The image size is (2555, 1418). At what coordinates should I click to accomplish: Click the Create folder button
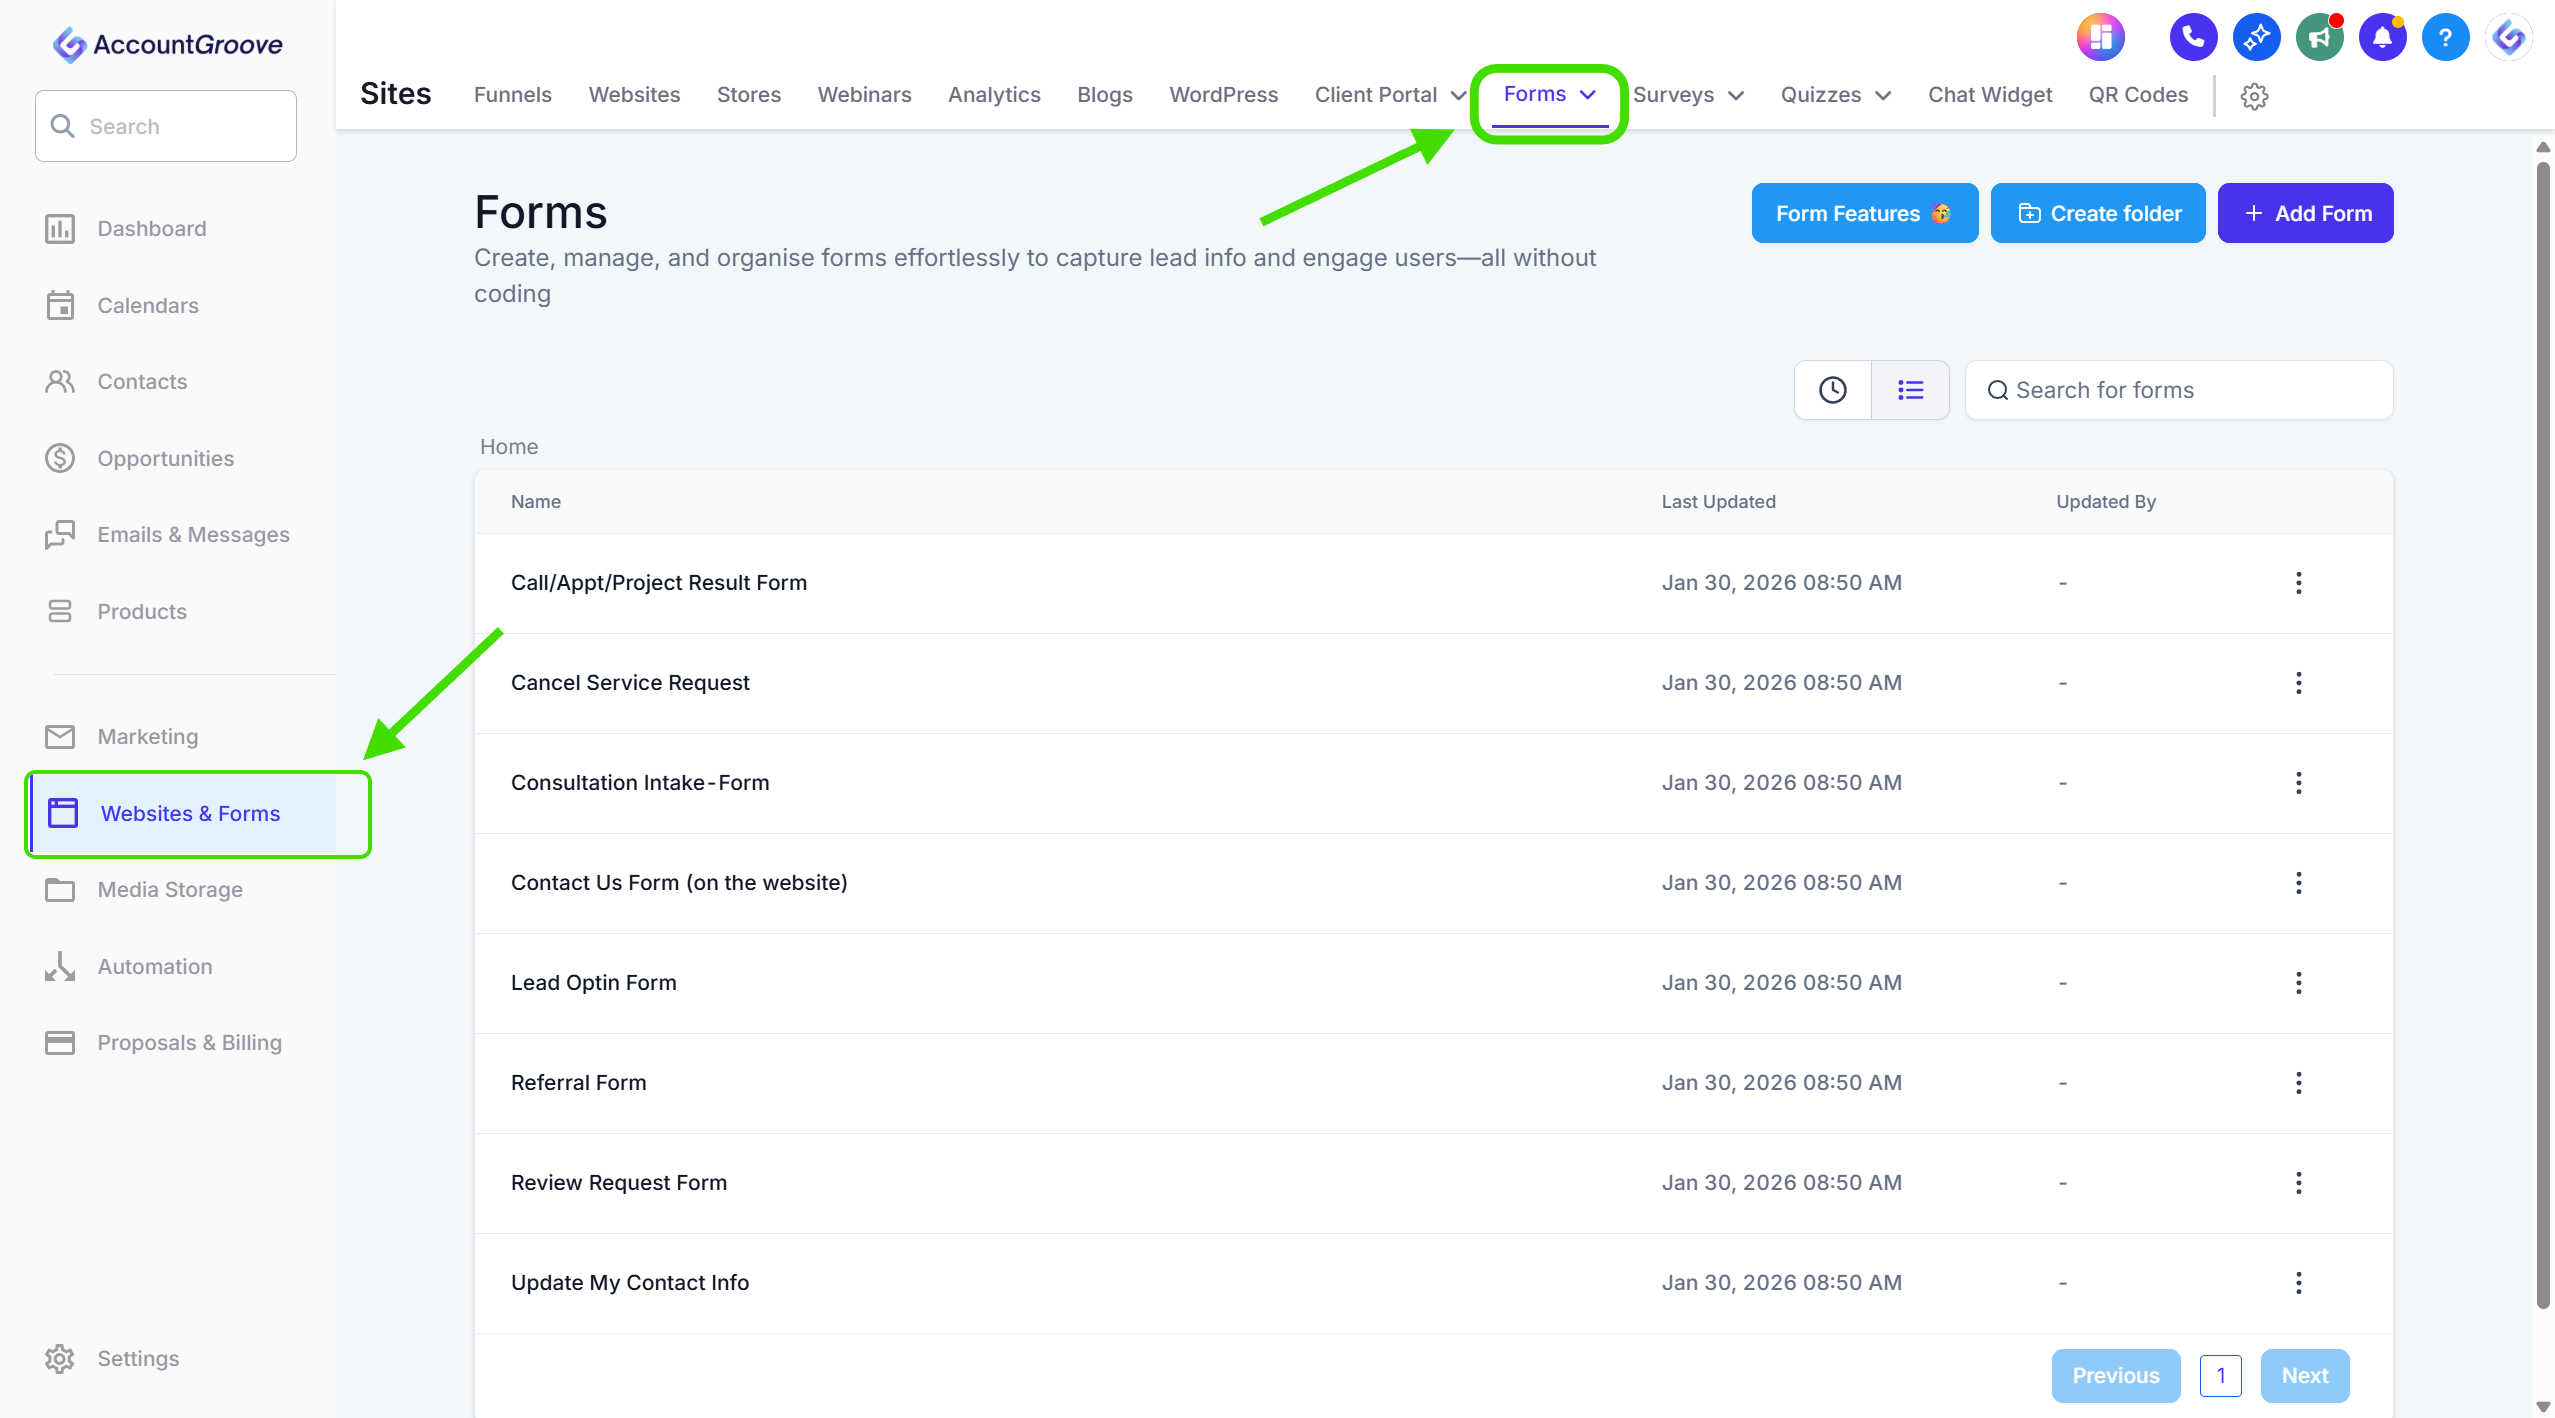tap(2098, 213)
